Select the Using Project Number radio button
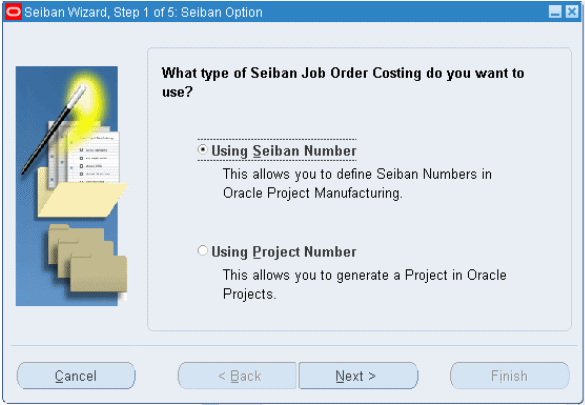This screenshot has height=405, width=585. click(202, 251)
